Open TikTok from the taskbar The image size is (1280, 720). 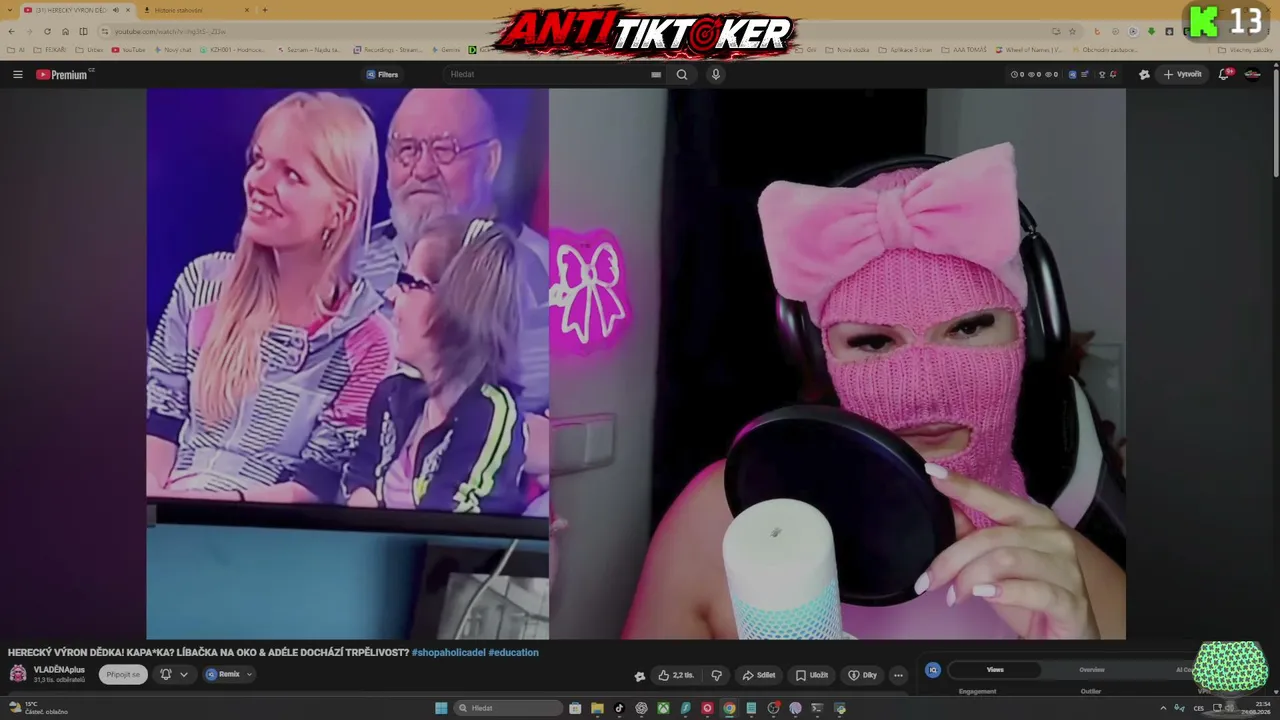(619, 708)
